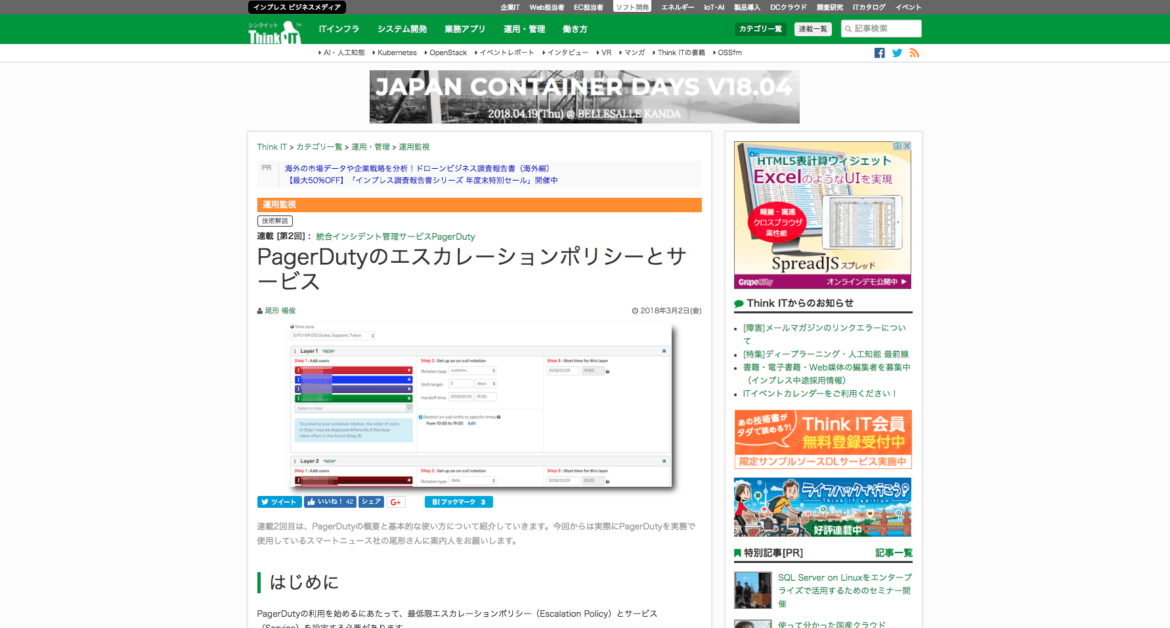Open the 運用・管理 menu

point(524,29)
